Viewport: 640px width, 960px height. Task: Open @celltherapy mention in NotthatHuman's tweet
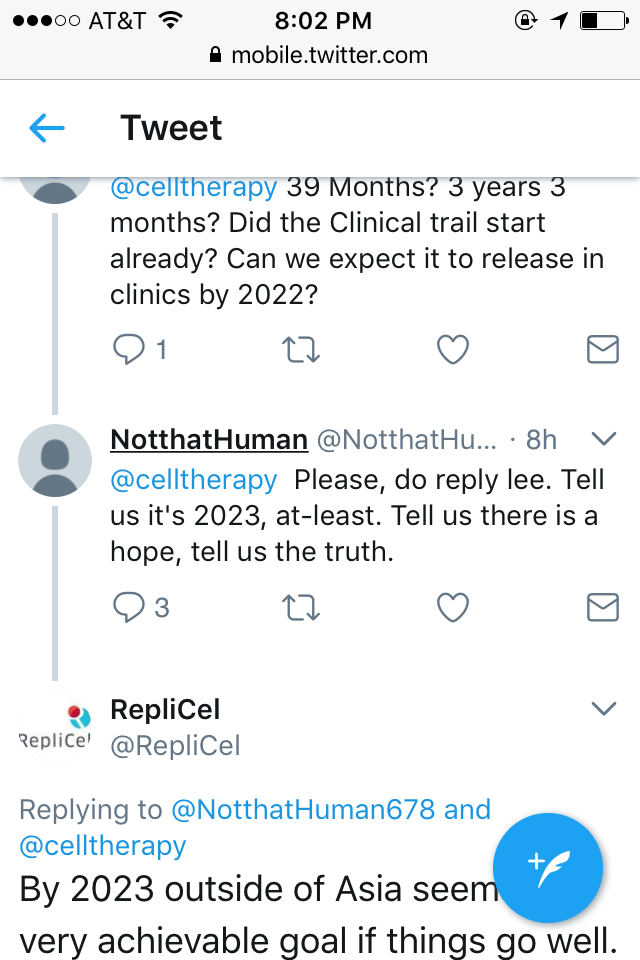point(193,480)
